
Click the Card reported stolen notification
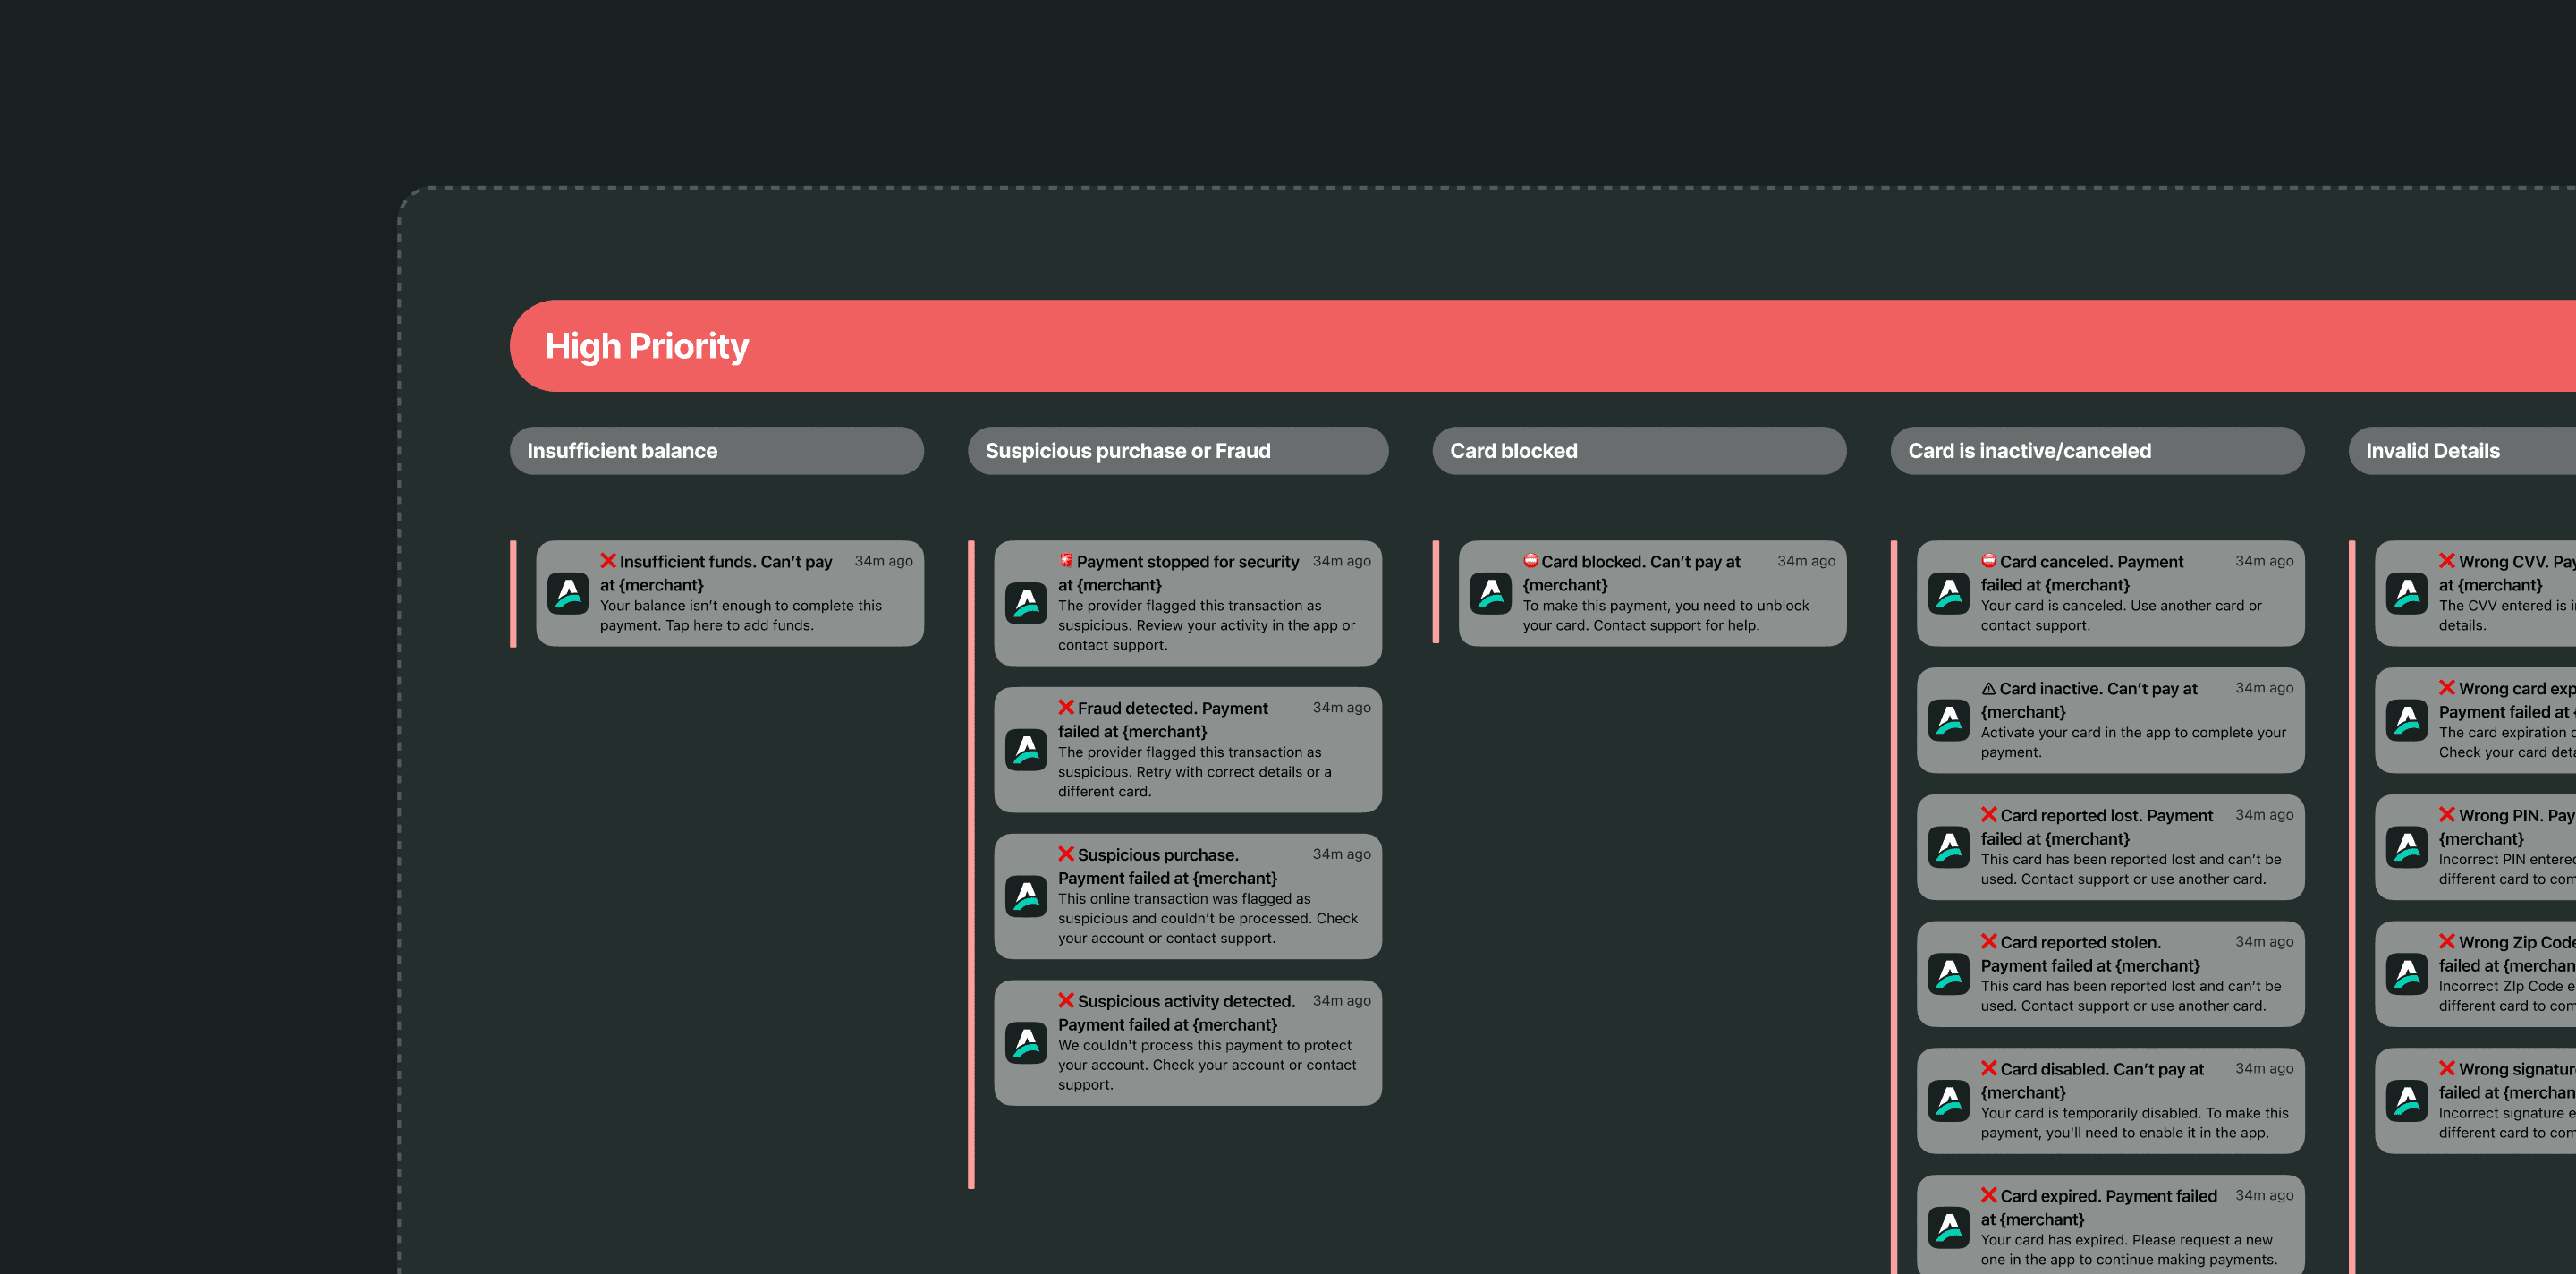[x=2110, y=973]
